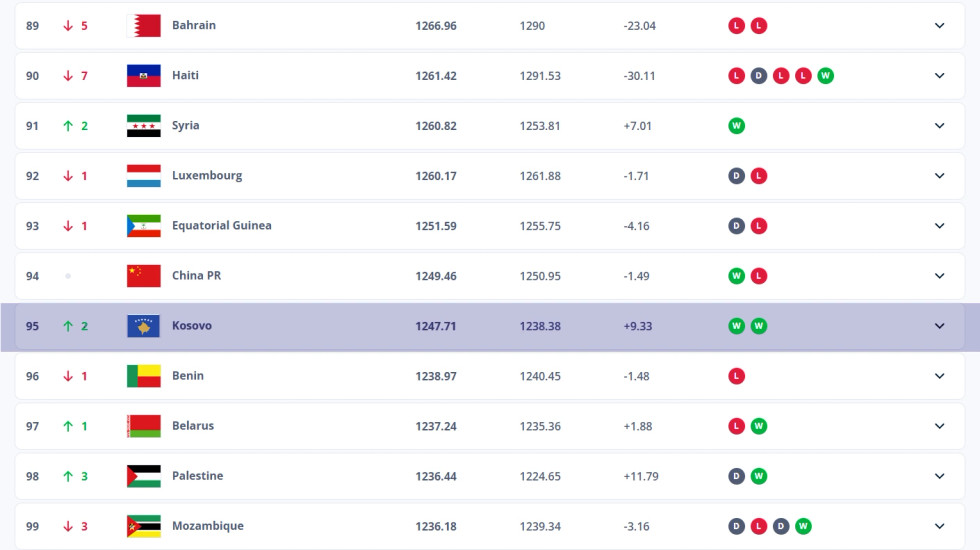Expand the Bahrain row details

tap(939, 26)
